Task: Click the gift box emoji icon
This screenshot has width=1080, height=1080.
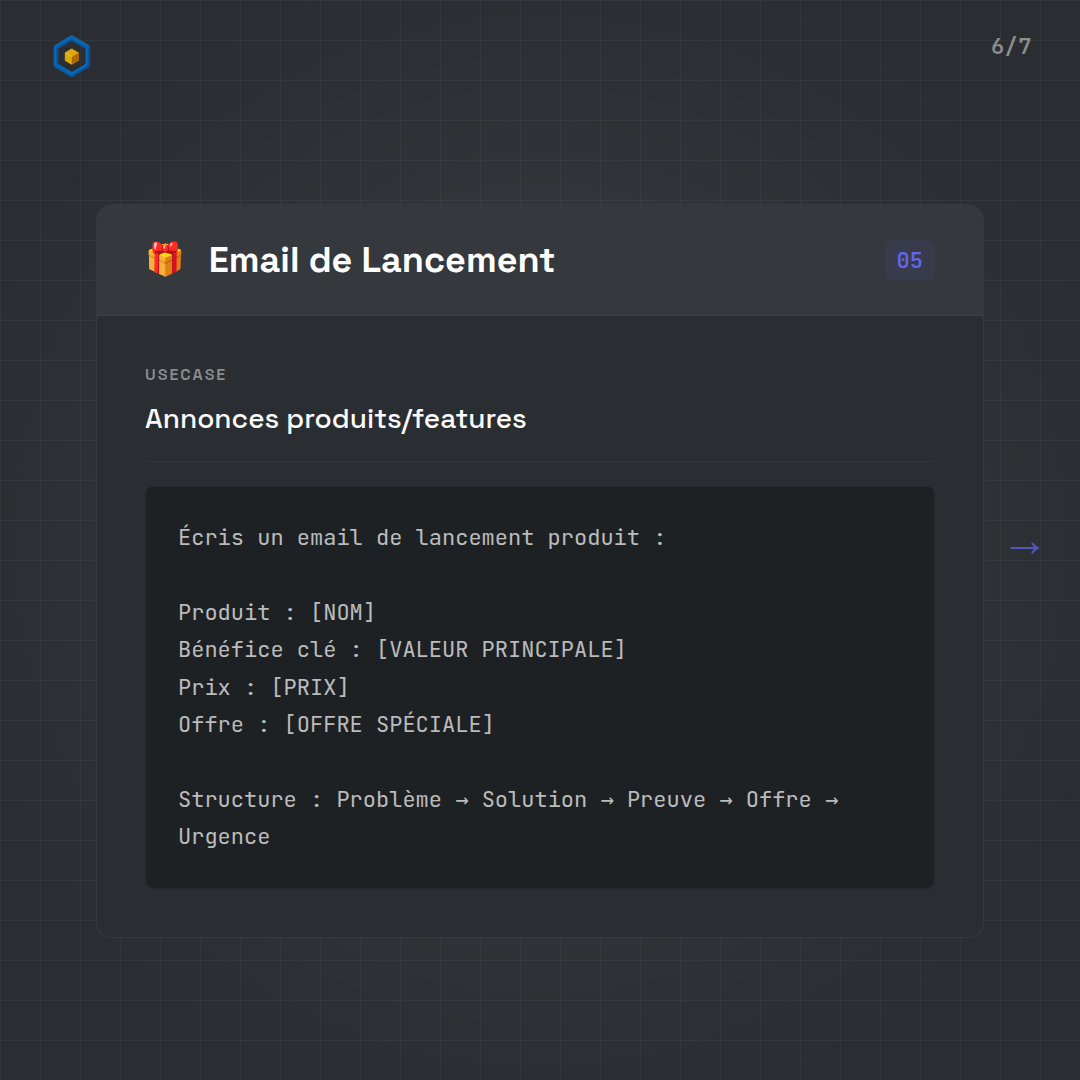Action: [x=165, y=260]
